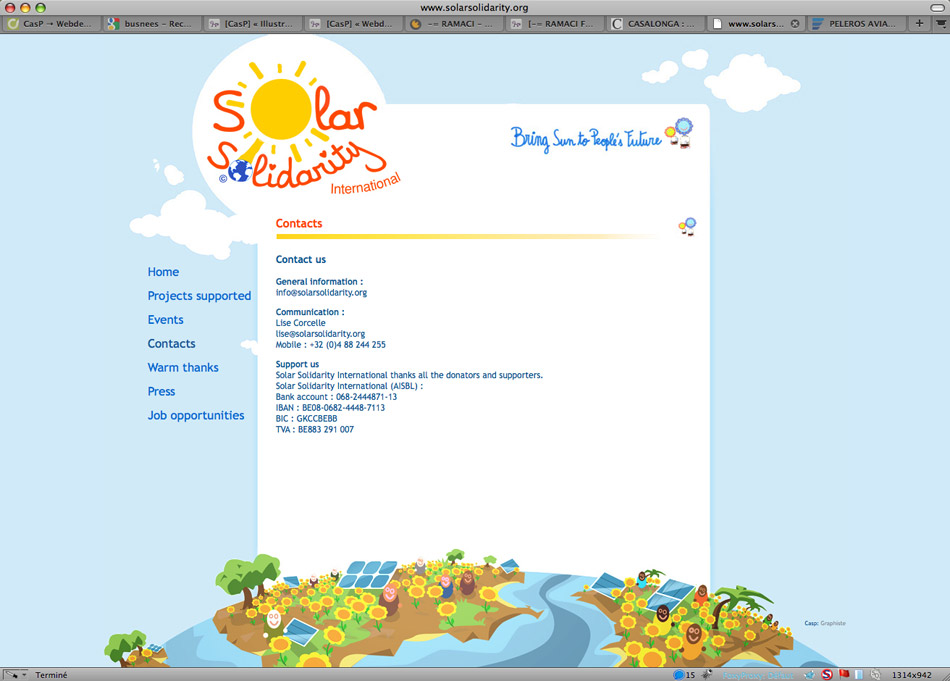
Task: Open a new tab with plus button
Action: [x=919, y=23]
